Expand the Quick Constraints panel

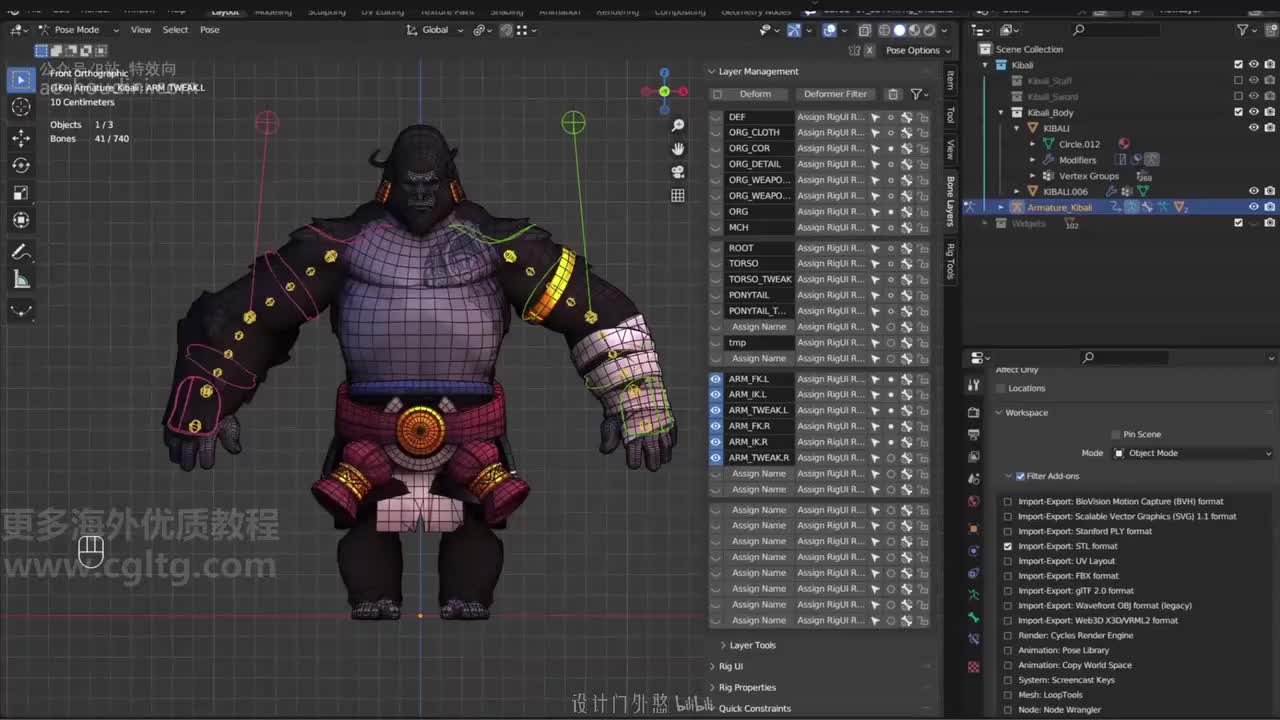pos(712,708)
